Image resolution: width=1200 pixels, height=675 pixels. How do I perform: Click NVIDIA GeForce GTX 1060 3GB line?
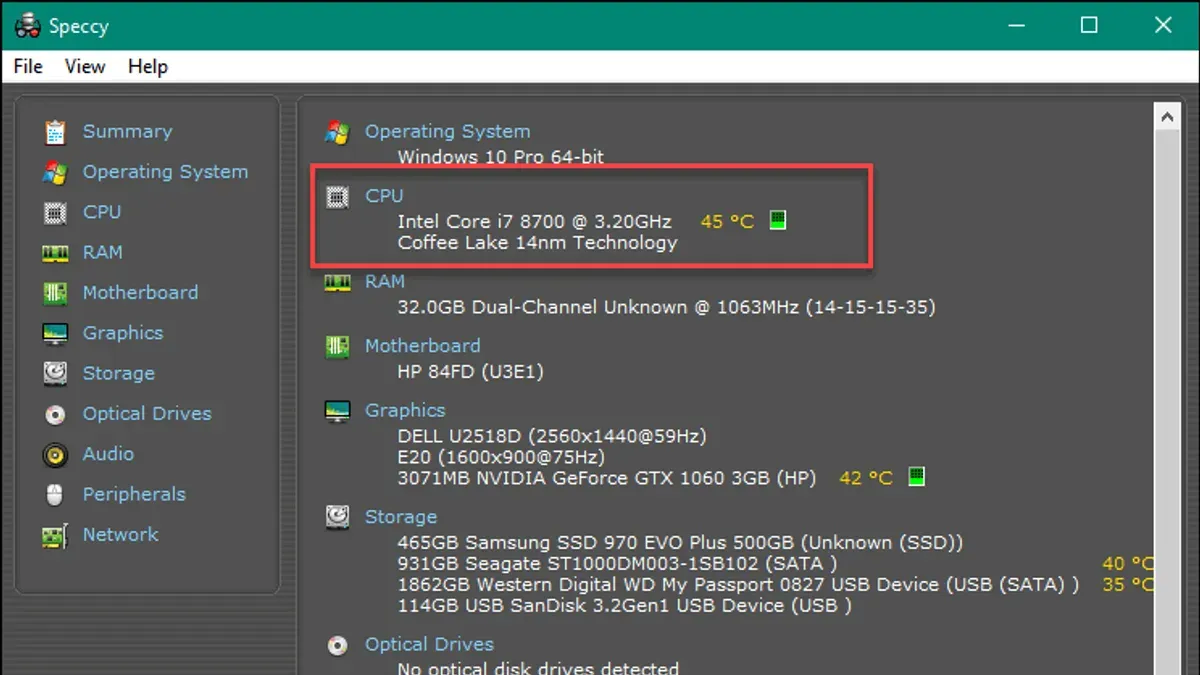point(607,478)
